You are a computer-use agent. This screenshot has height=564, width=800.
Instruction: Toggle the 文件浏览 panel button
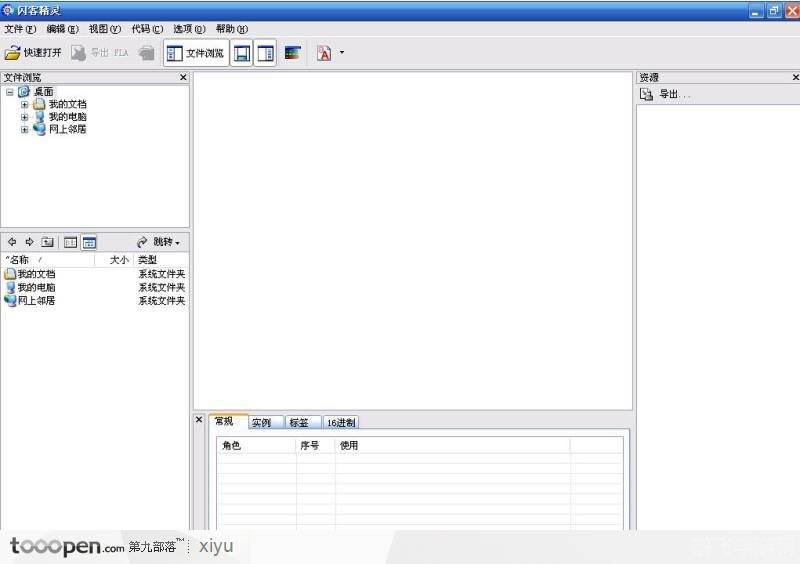(196, 53)
